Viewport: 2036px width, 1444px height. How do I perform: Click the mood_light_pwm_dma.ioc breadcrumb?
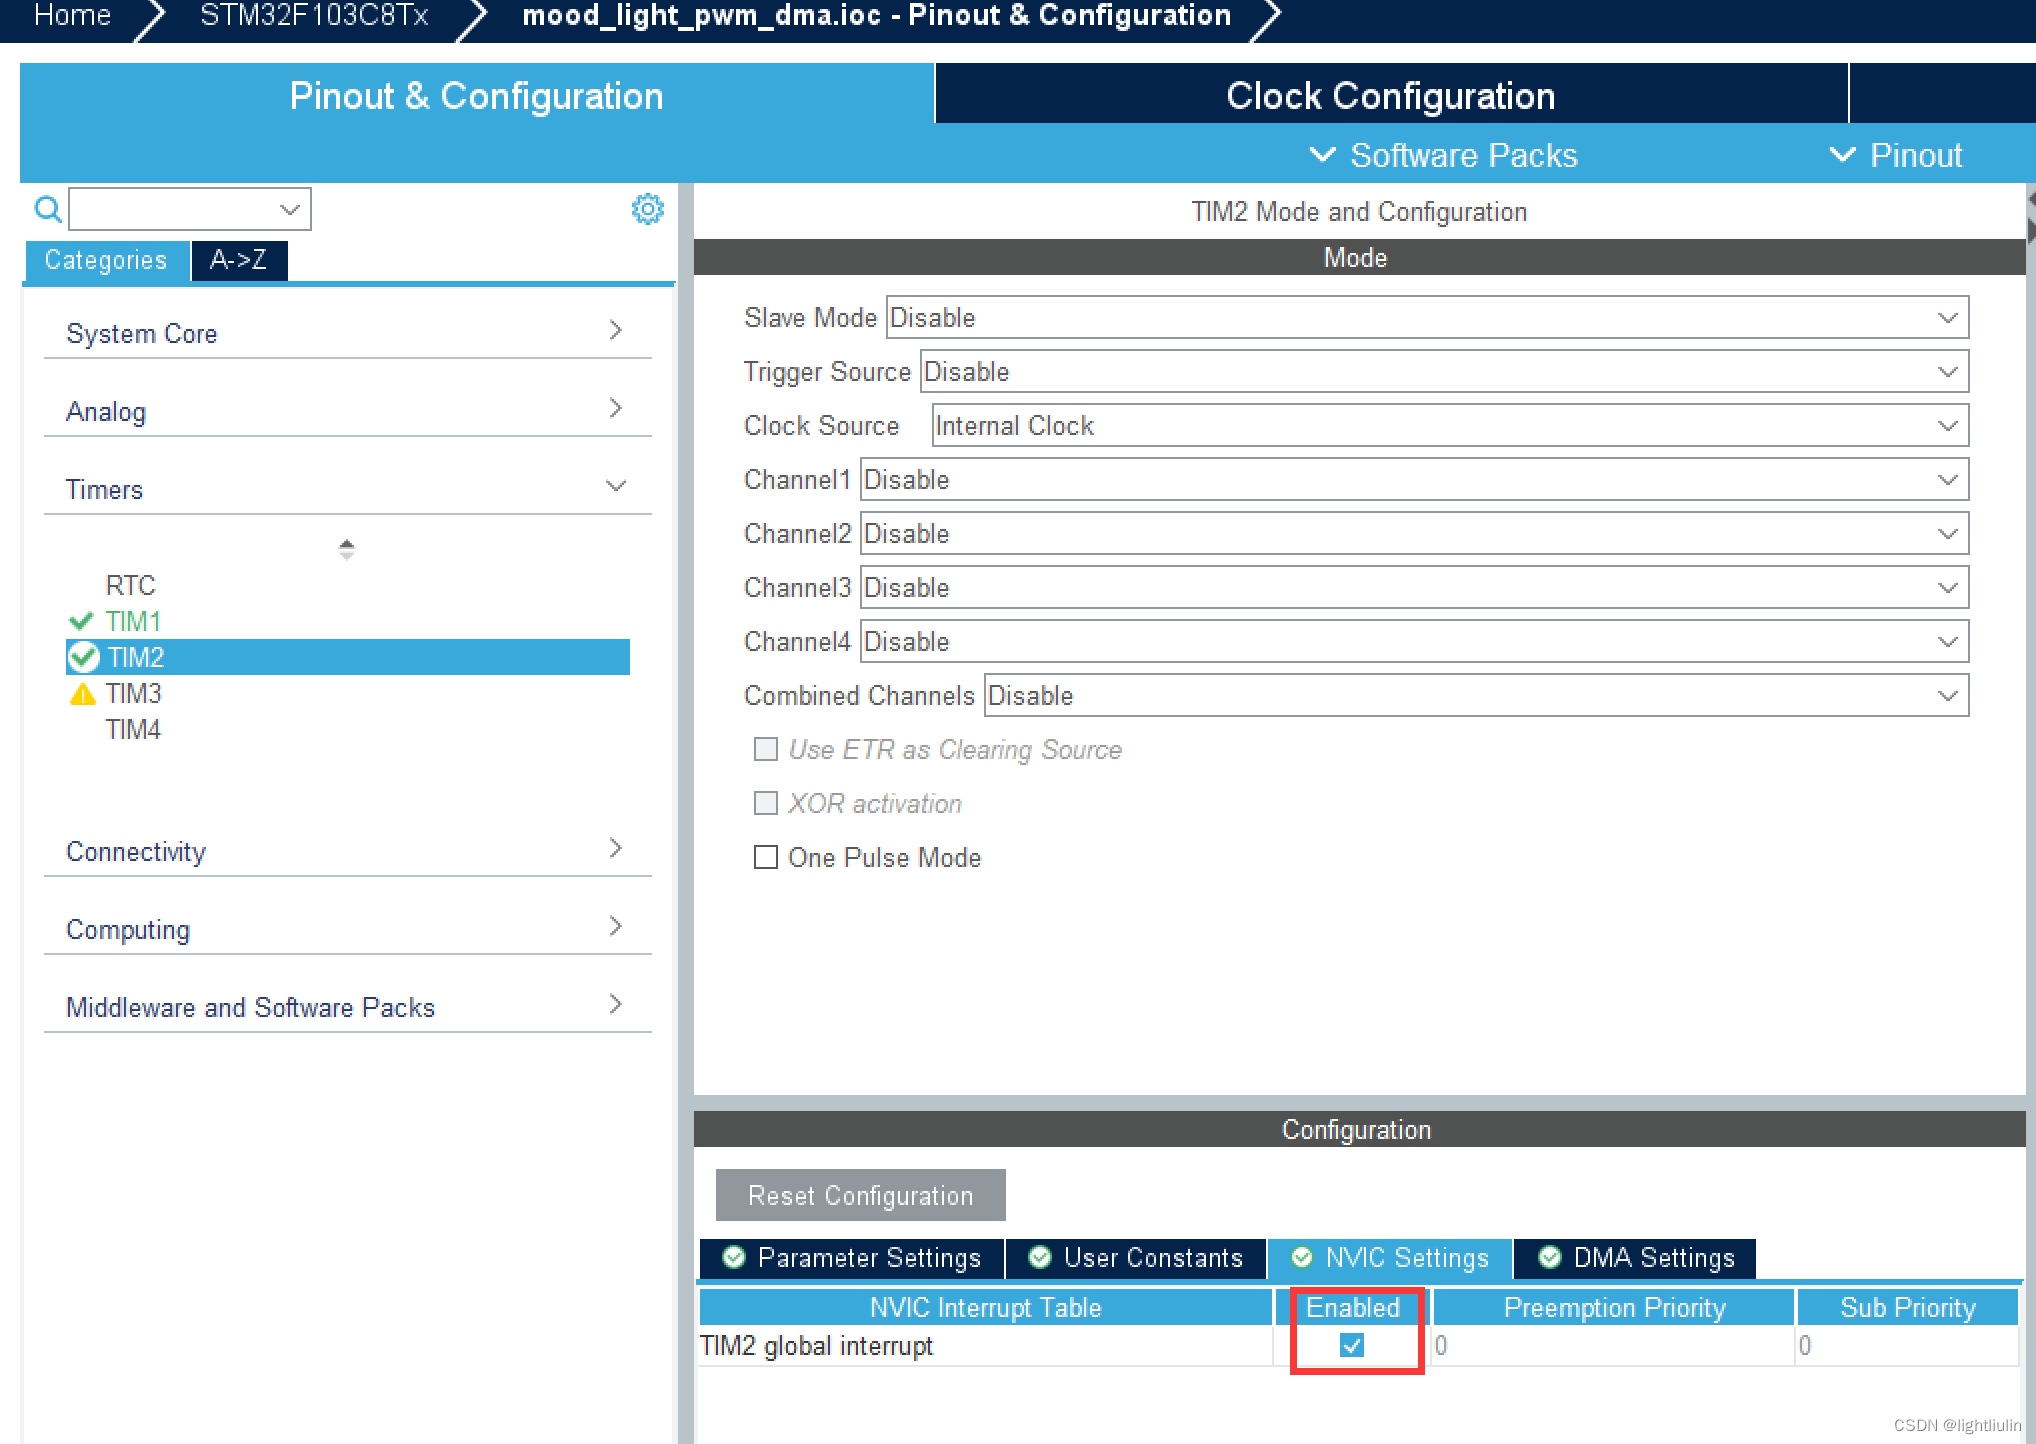pos(876,15)
